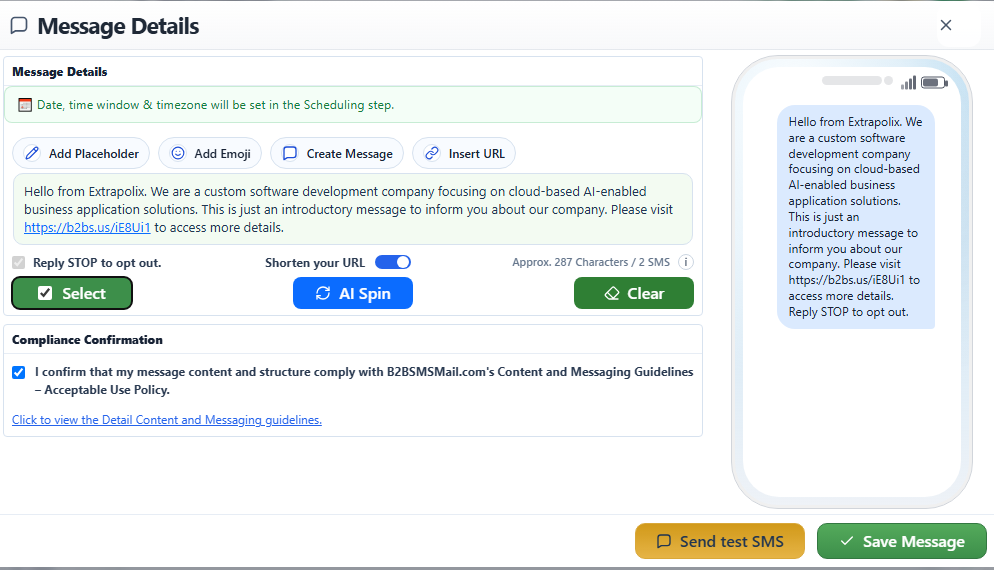Click the calendar icon in scheduling notice
The image size is (994, 570).
click(25, 105)
